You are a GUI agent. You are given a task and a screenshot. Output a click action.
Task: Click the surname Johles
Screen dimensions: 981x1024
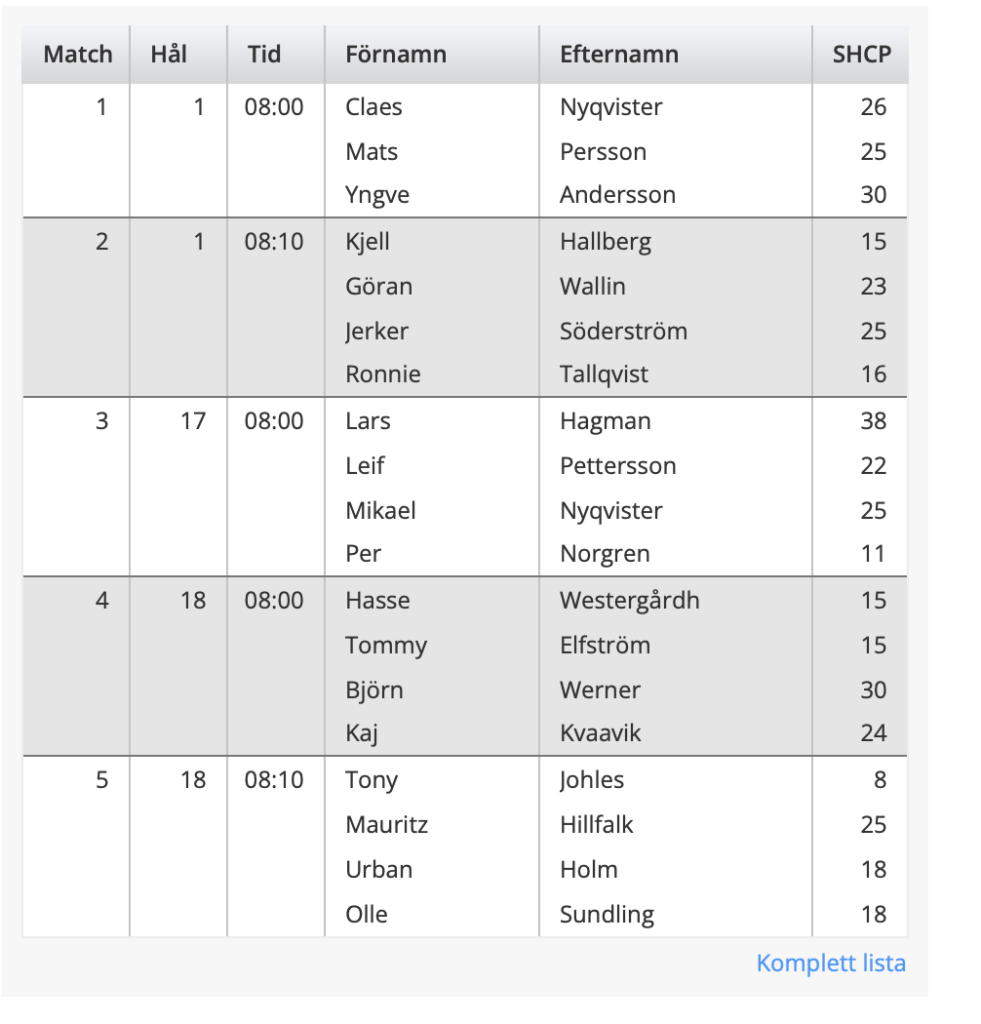(591, 780)
